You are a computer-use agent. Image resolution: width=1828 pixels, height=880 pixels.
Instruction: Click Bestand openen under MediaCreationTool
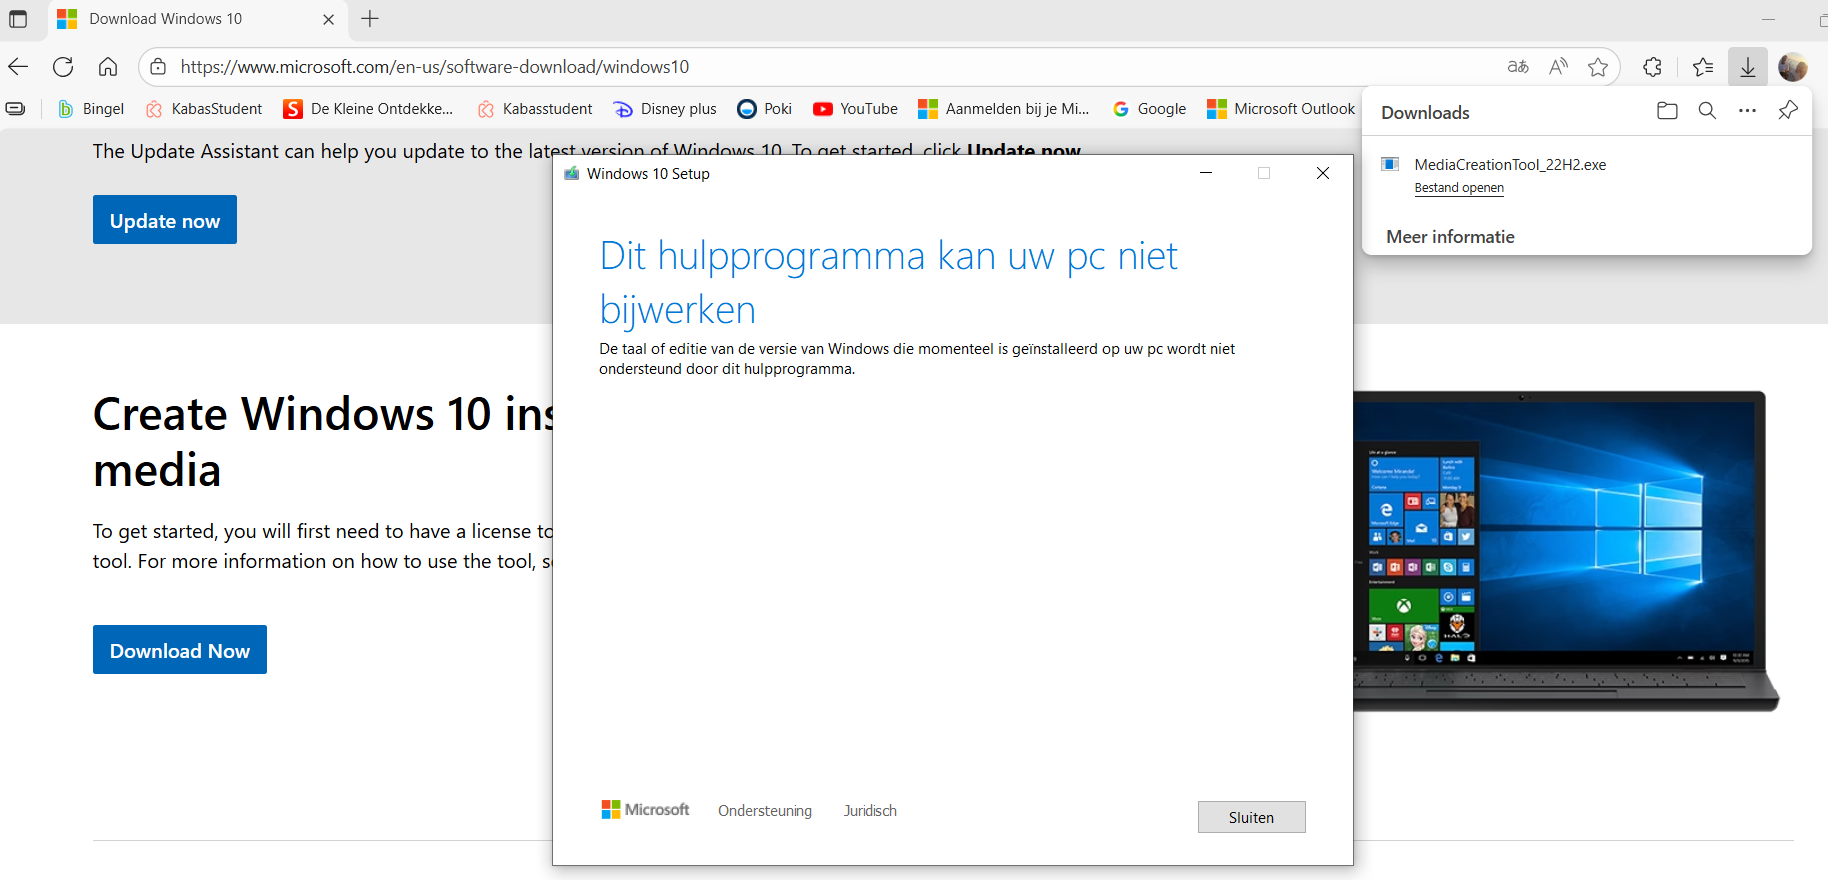click(x=1459, y=188)
